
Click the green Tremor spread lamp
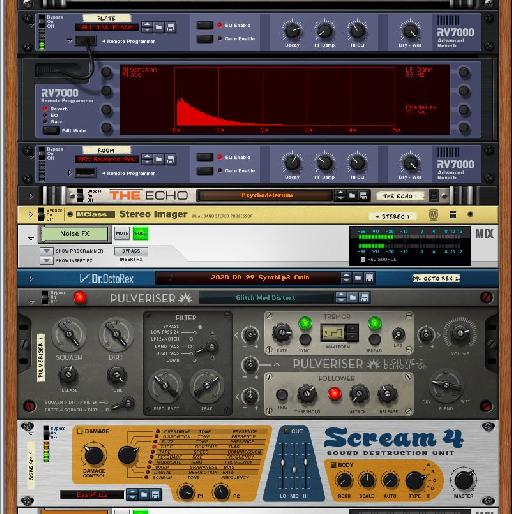click(x=374, y=323)
